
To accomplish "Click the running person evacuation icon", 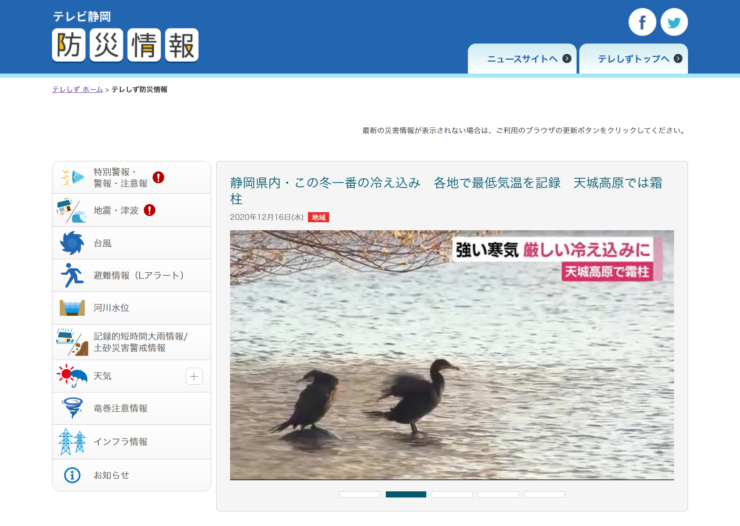I will pyautogui.click(x=72, y=275).
